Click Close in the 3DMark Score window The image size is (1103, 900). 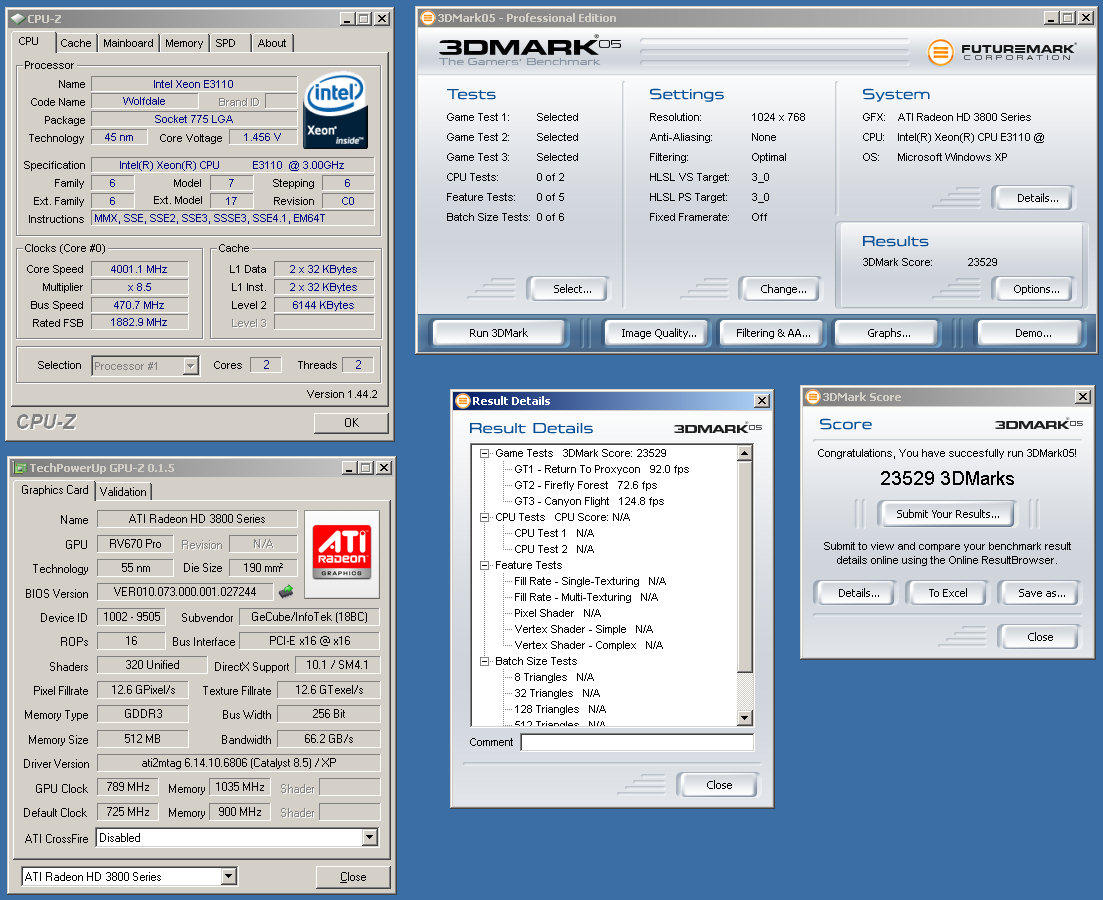(x=1039, y=637)
